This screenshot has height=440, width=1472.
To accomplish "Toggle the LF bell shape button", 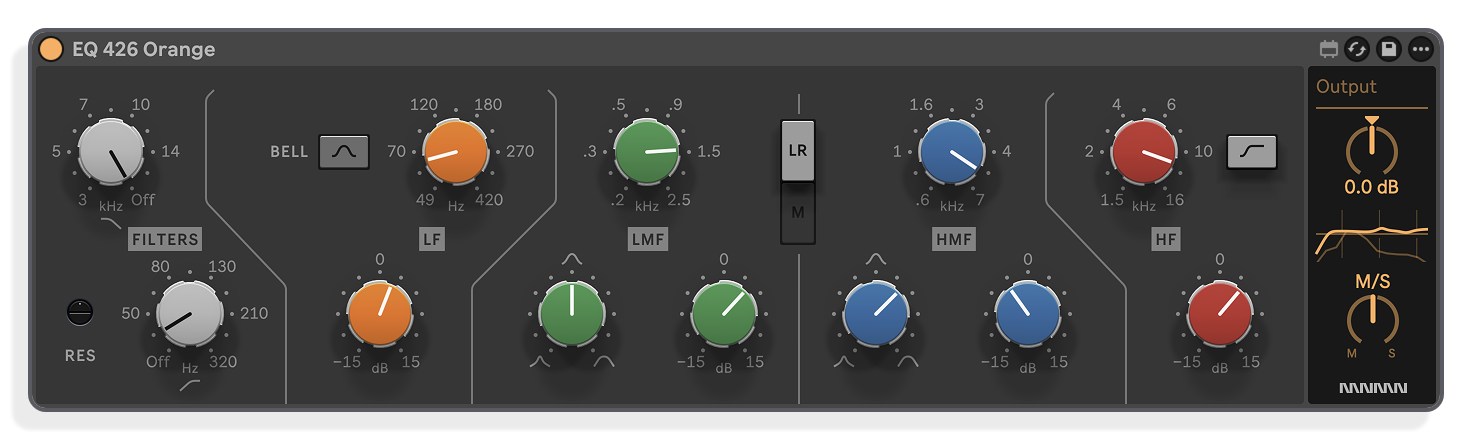I will 344,152.
